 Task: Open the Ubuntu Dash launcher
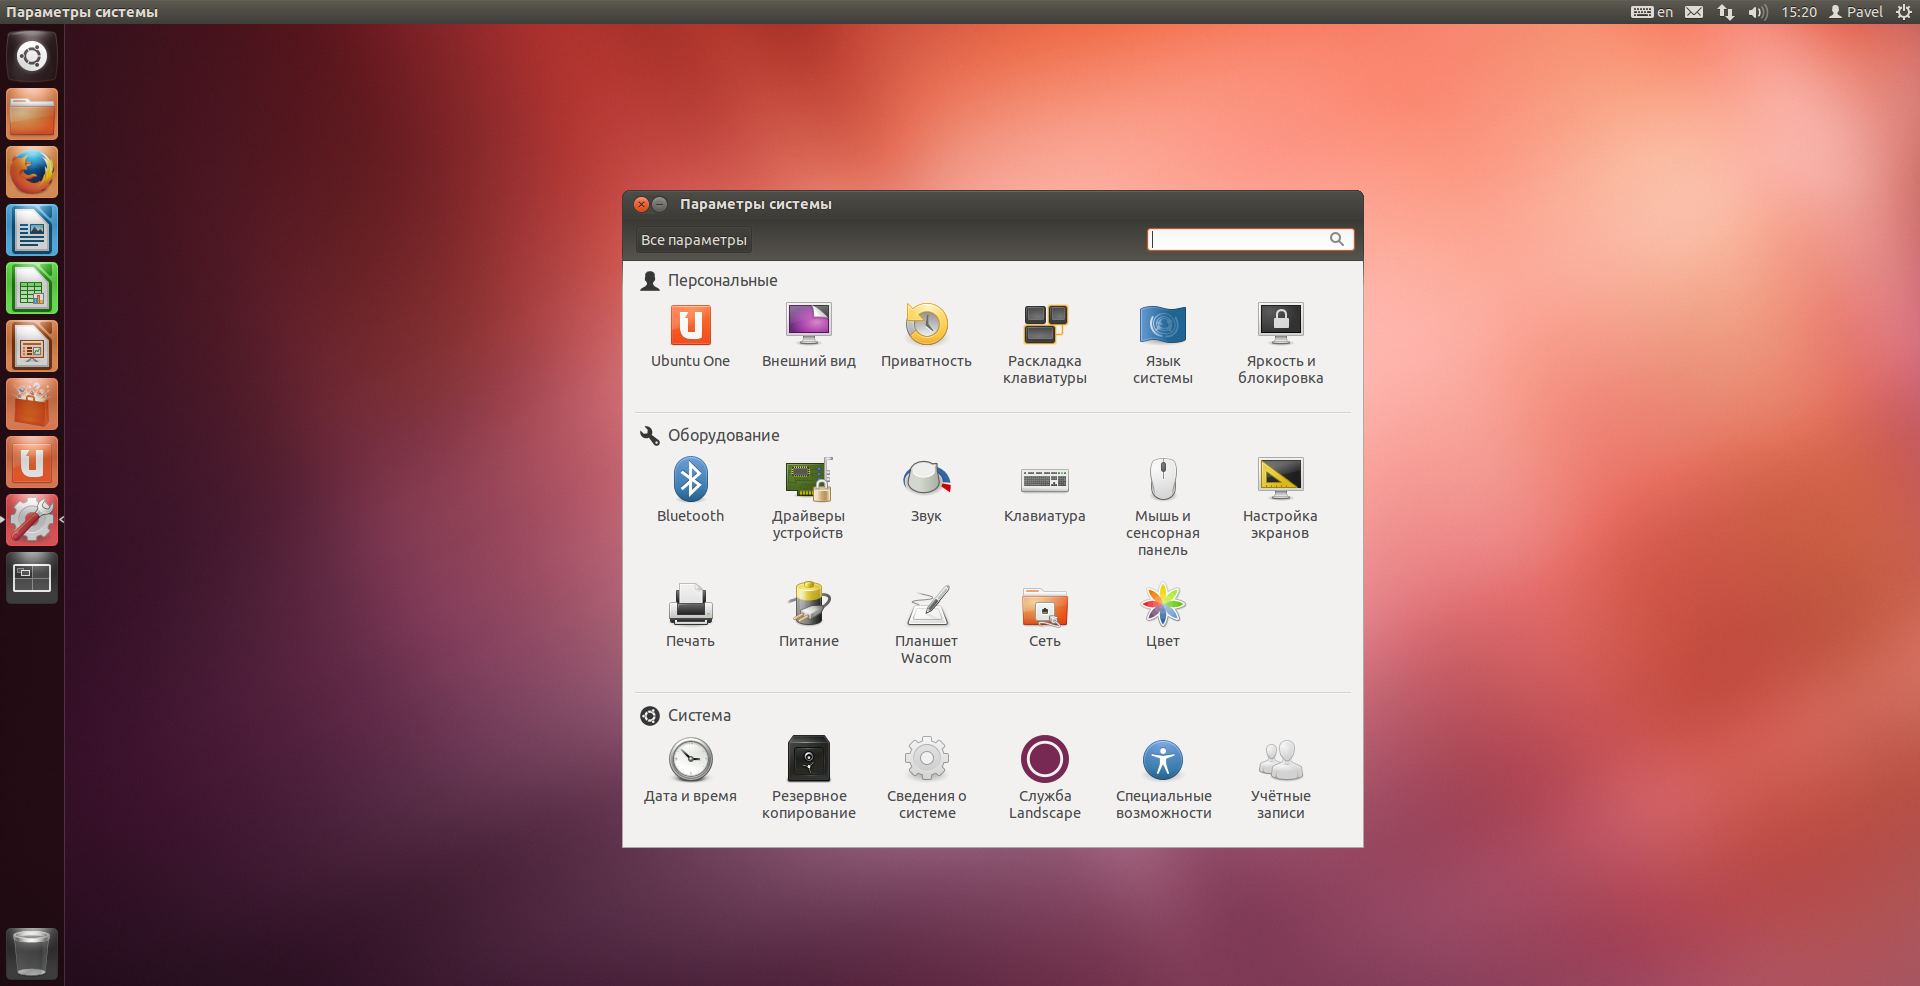(x=32, y=56)
